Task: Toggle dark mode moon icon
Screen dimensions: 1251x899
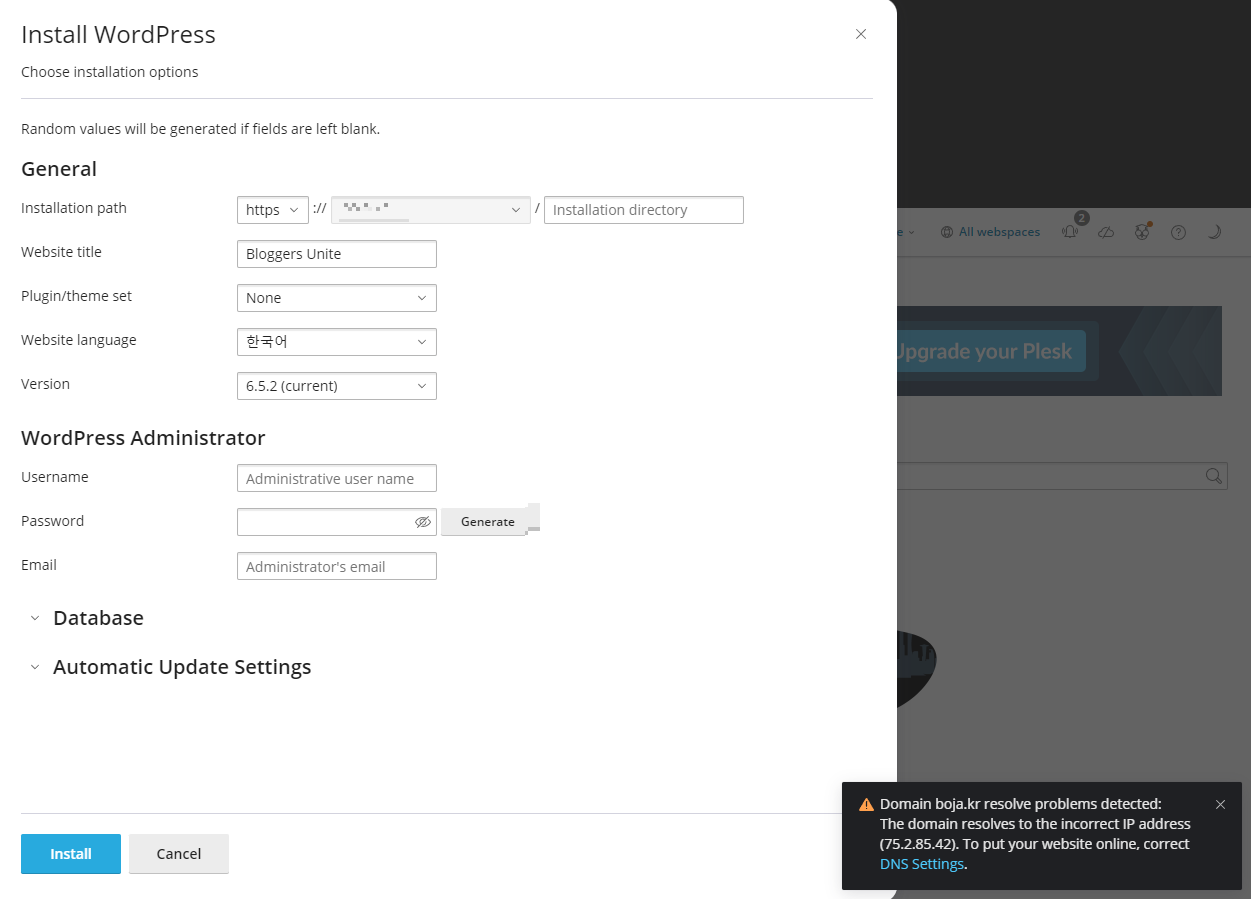Action: coord(1213,232)
